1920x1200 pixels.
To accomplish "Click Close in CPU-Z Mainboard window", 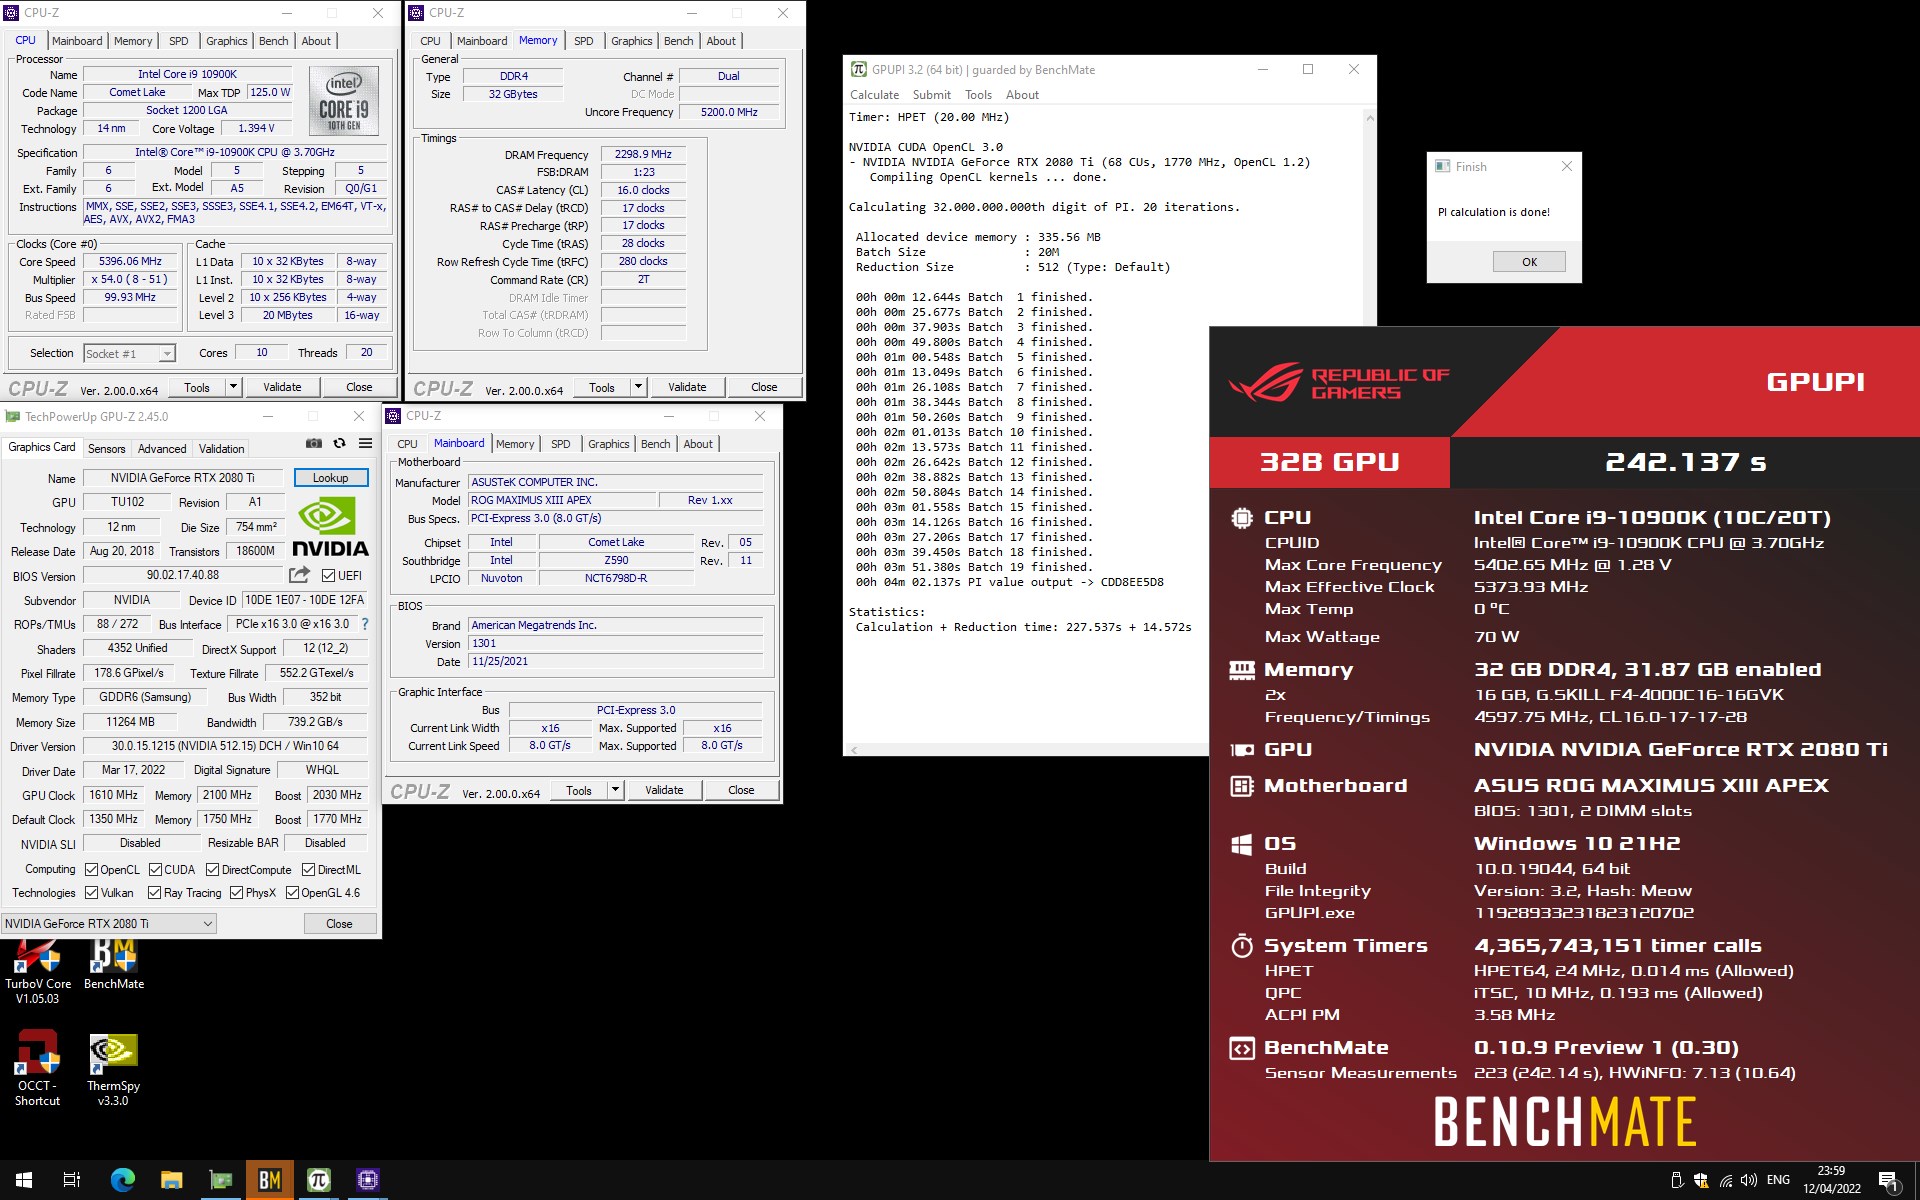I will (741, 791).
